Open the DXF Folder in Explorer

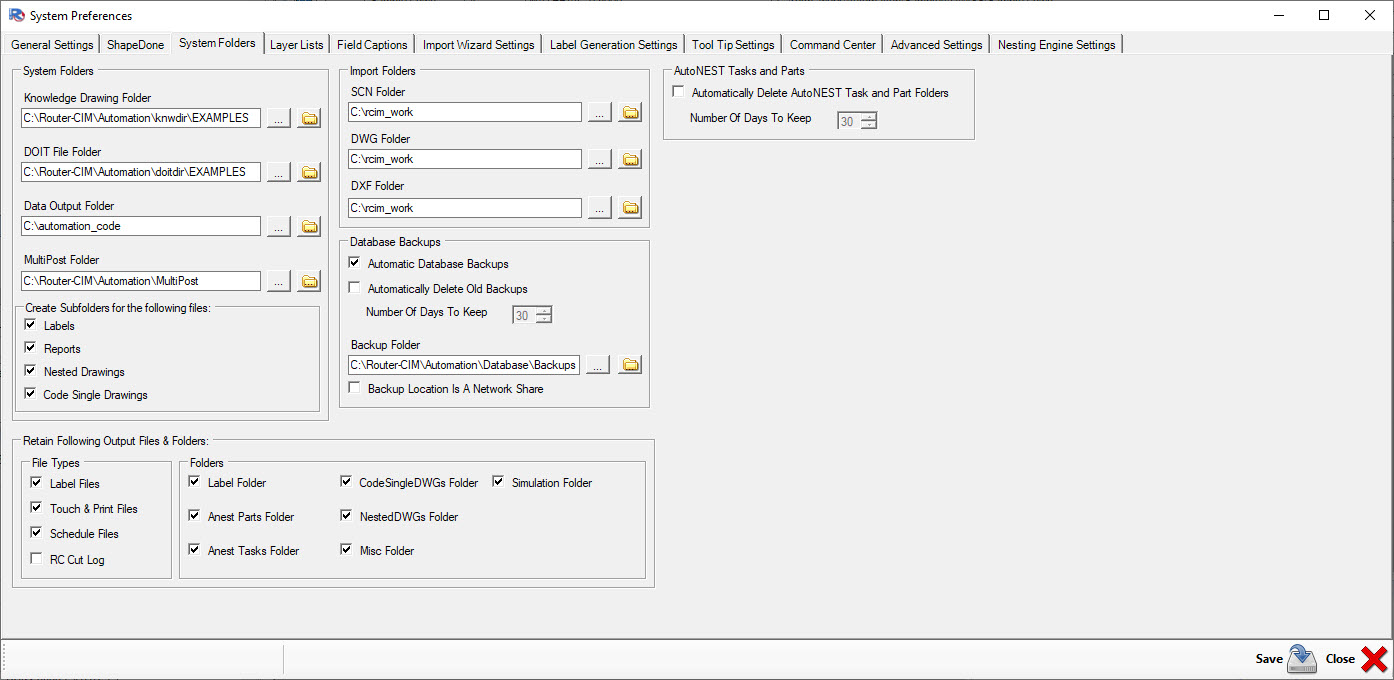630,207
